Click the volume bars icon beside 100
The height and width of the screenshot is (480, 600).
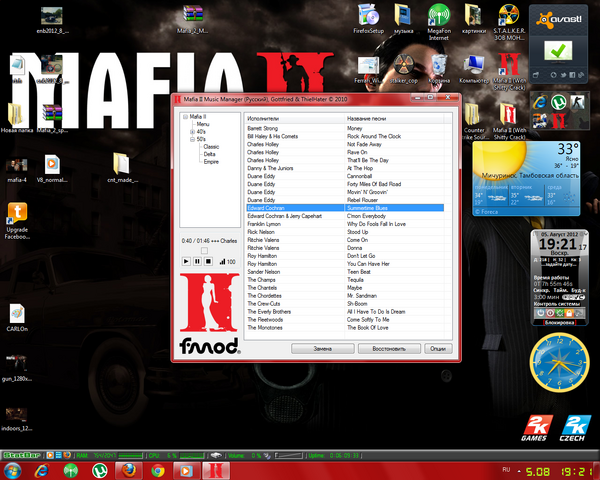click(x=222, y=262)
